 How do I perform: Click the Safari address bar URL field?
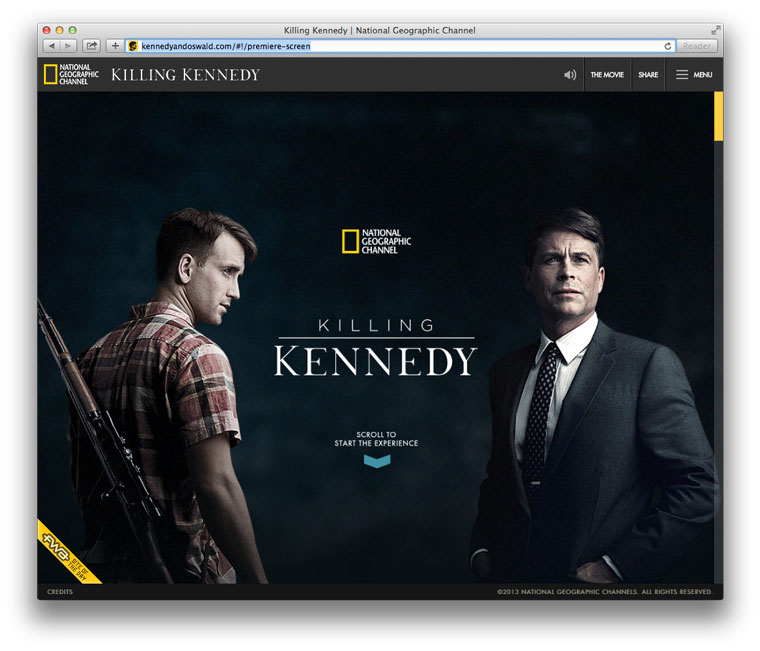pos(400,46)
